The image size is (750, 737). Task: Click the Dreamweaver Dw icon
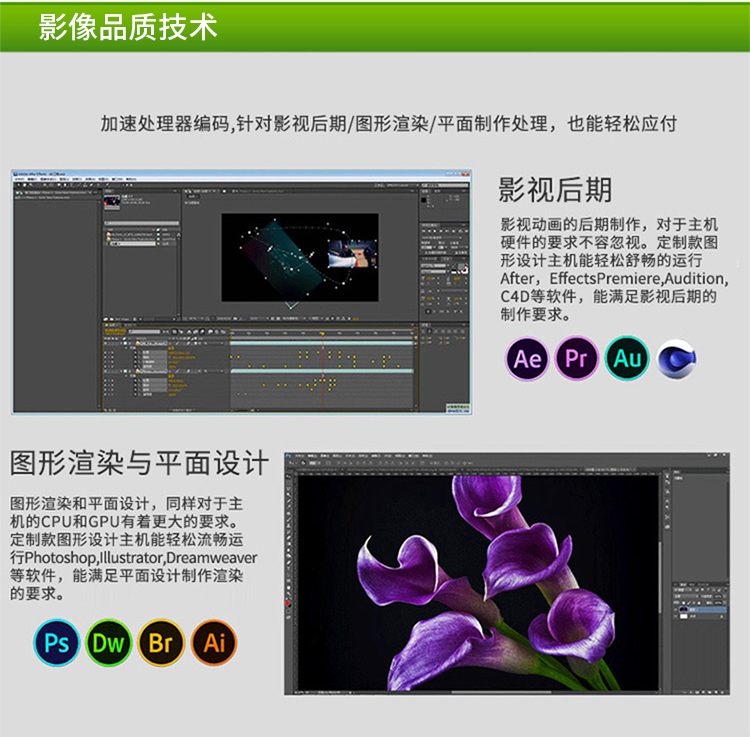click(x=109, y=643)
